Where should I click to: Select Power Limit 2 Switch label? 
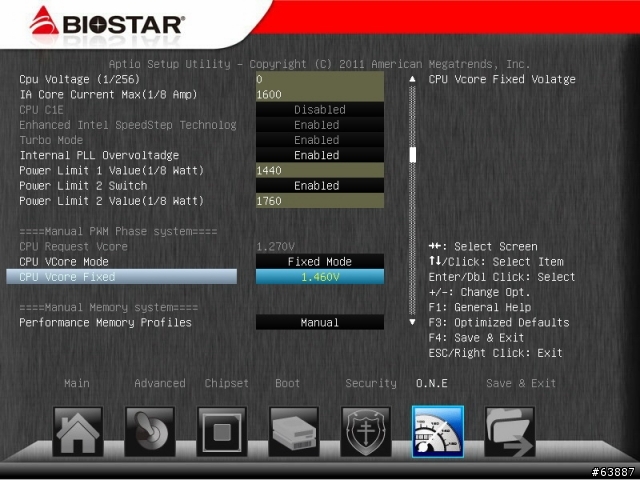(x=83, y=186)
